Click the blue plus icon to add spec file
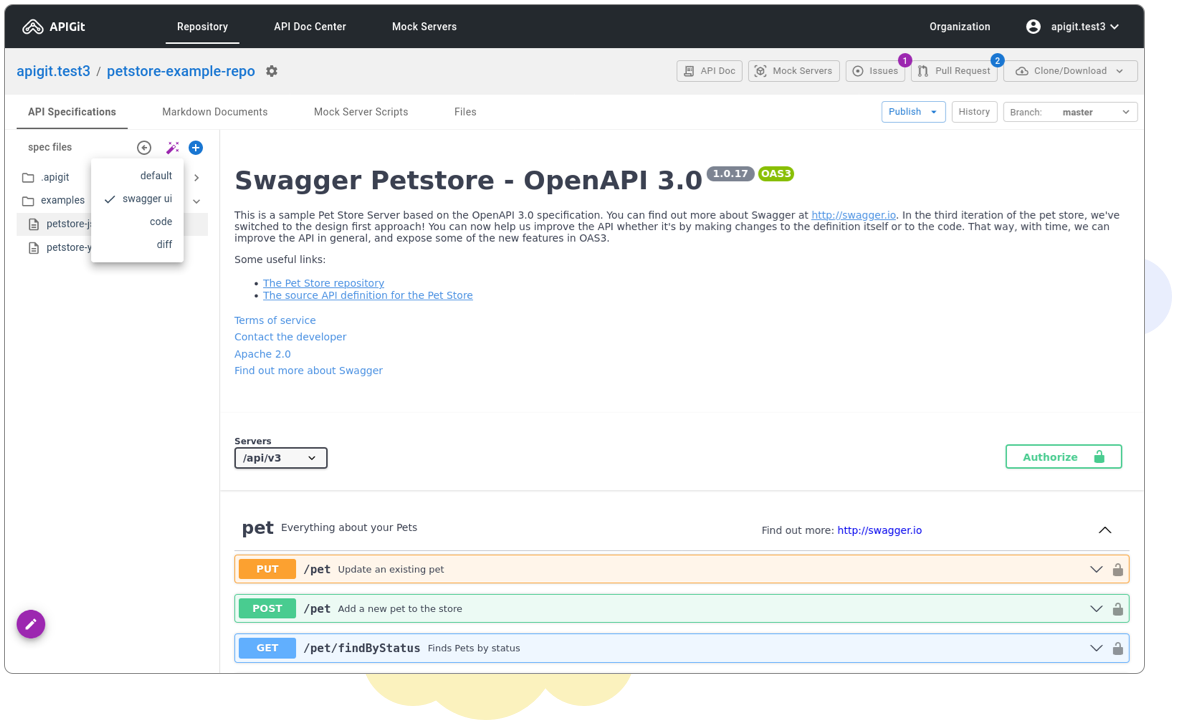1200x727 pixels. (196, 148)
